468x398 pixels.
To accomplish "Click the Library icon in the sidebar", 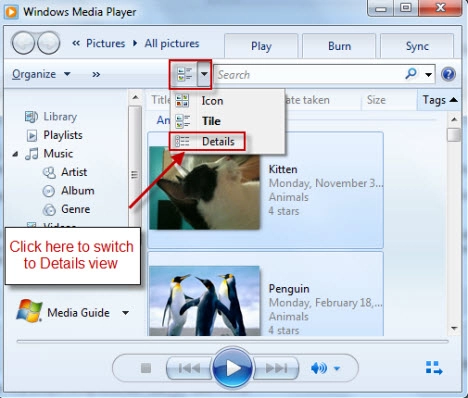I will [31, 117].
